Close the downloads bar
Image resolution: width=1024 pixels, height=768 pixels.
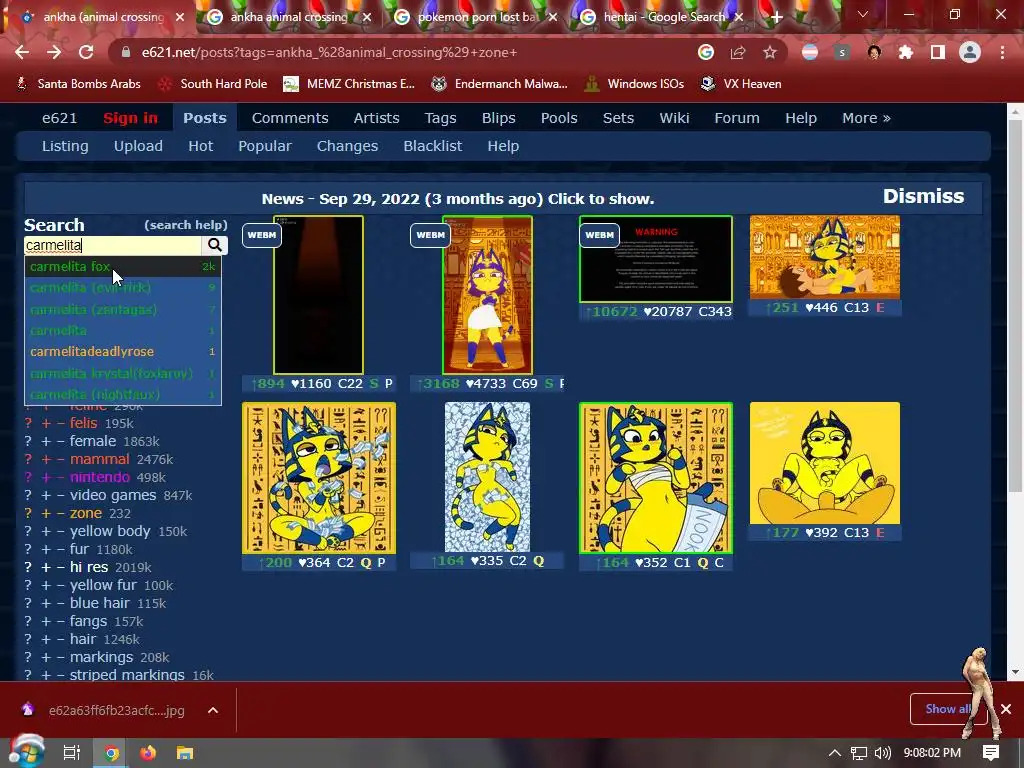tap(1006, 709)
